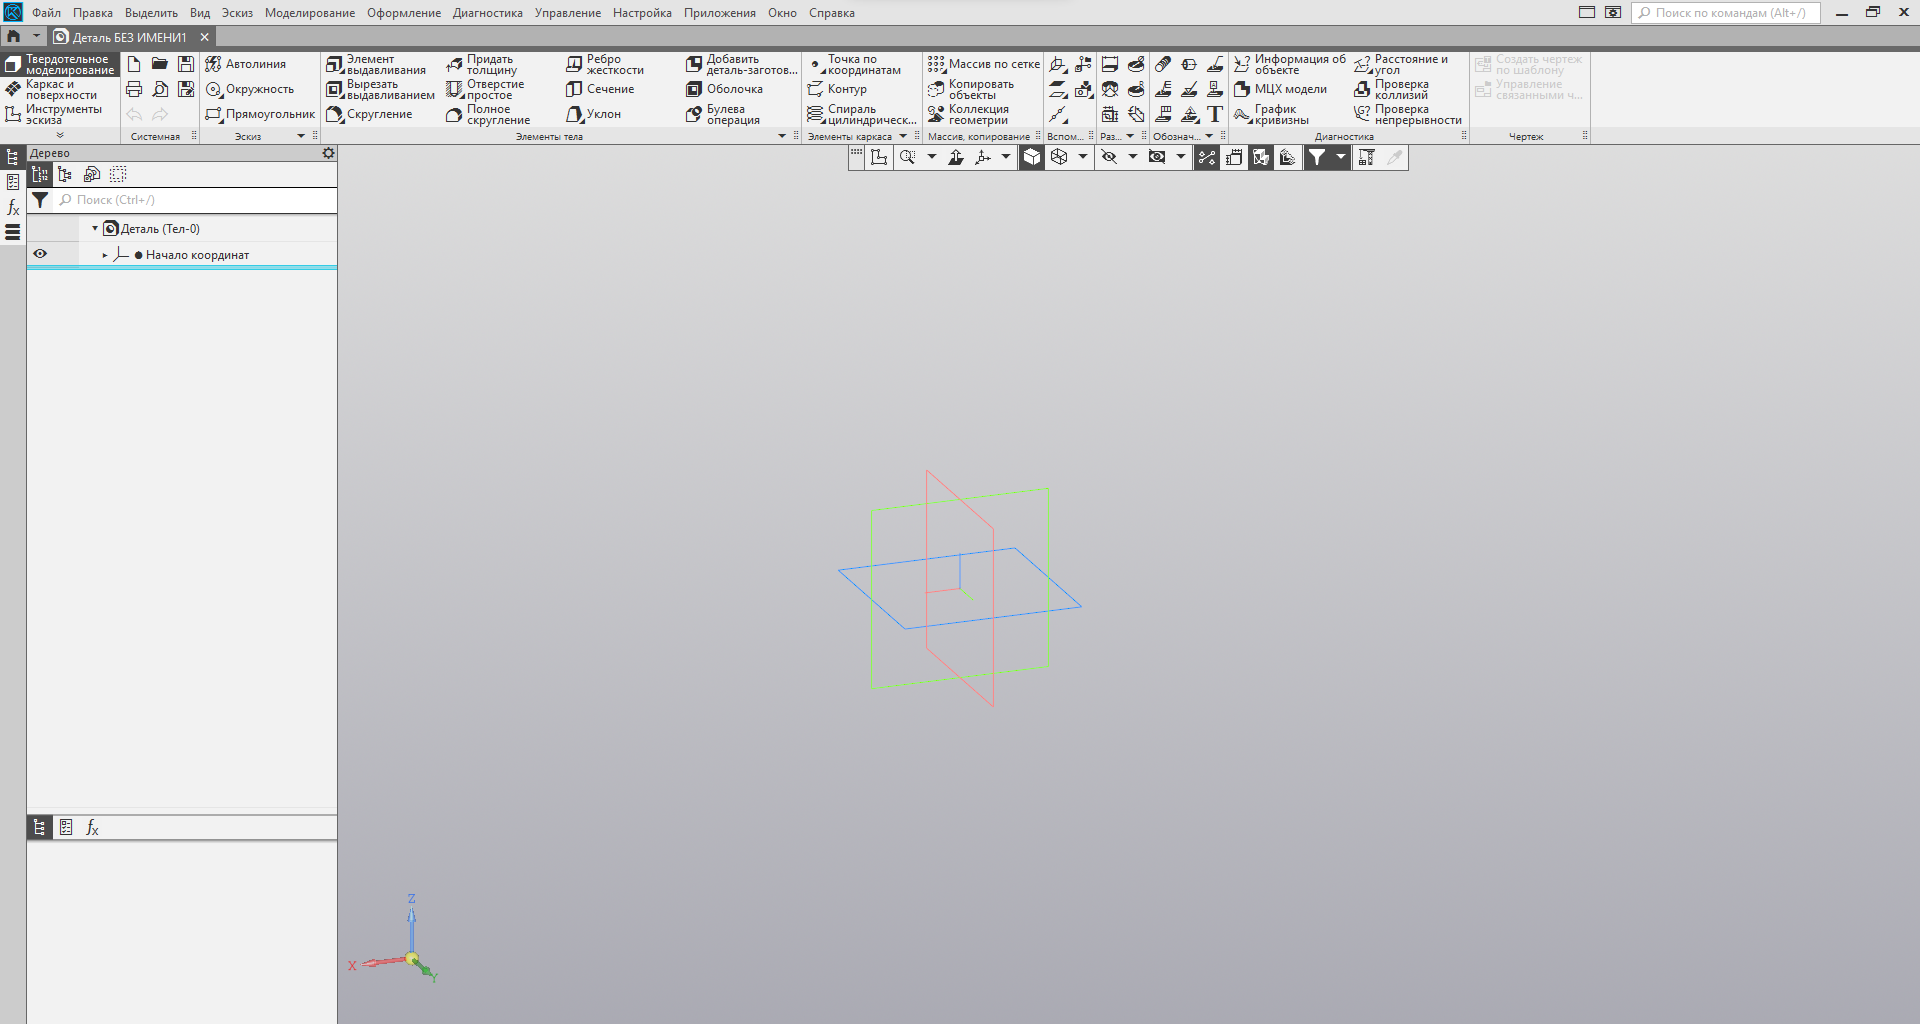Open the Файл menu
Image resolution: width=1920 pixels, height=1024 pixels.
[x=46, y=13]
